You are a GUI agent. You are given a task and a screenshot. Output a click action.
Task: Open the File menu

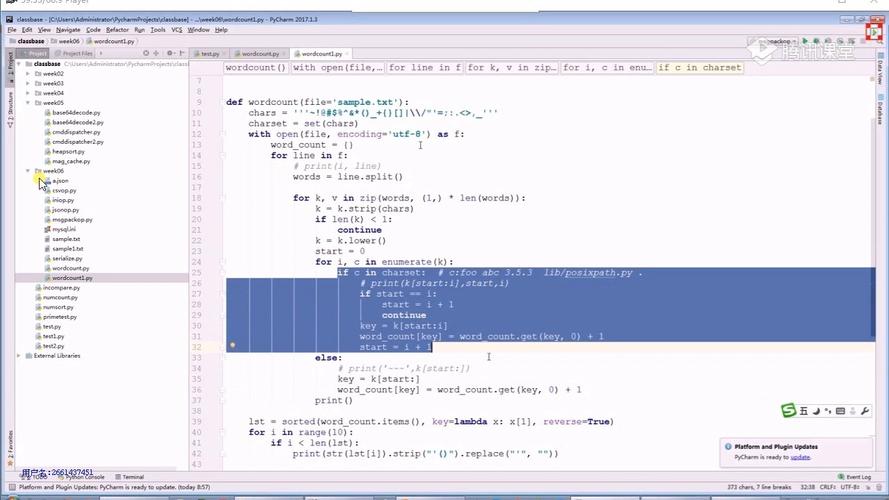[x=12, y=29]
